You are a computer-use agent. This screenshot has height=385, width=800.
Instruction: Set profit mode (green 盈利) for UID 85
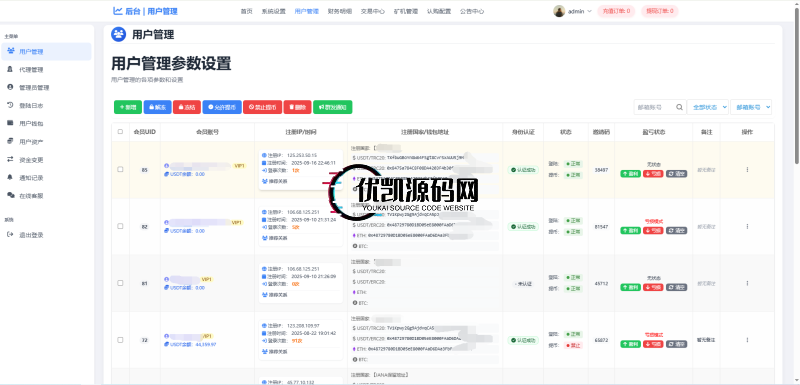pyautogui.click(x=631, y=173)
